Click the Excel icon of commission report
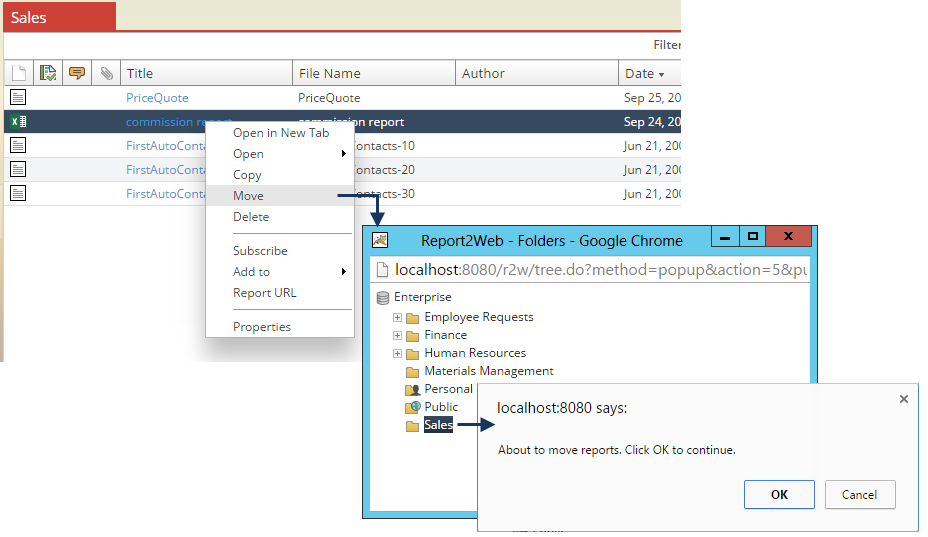 click(18, 121)
